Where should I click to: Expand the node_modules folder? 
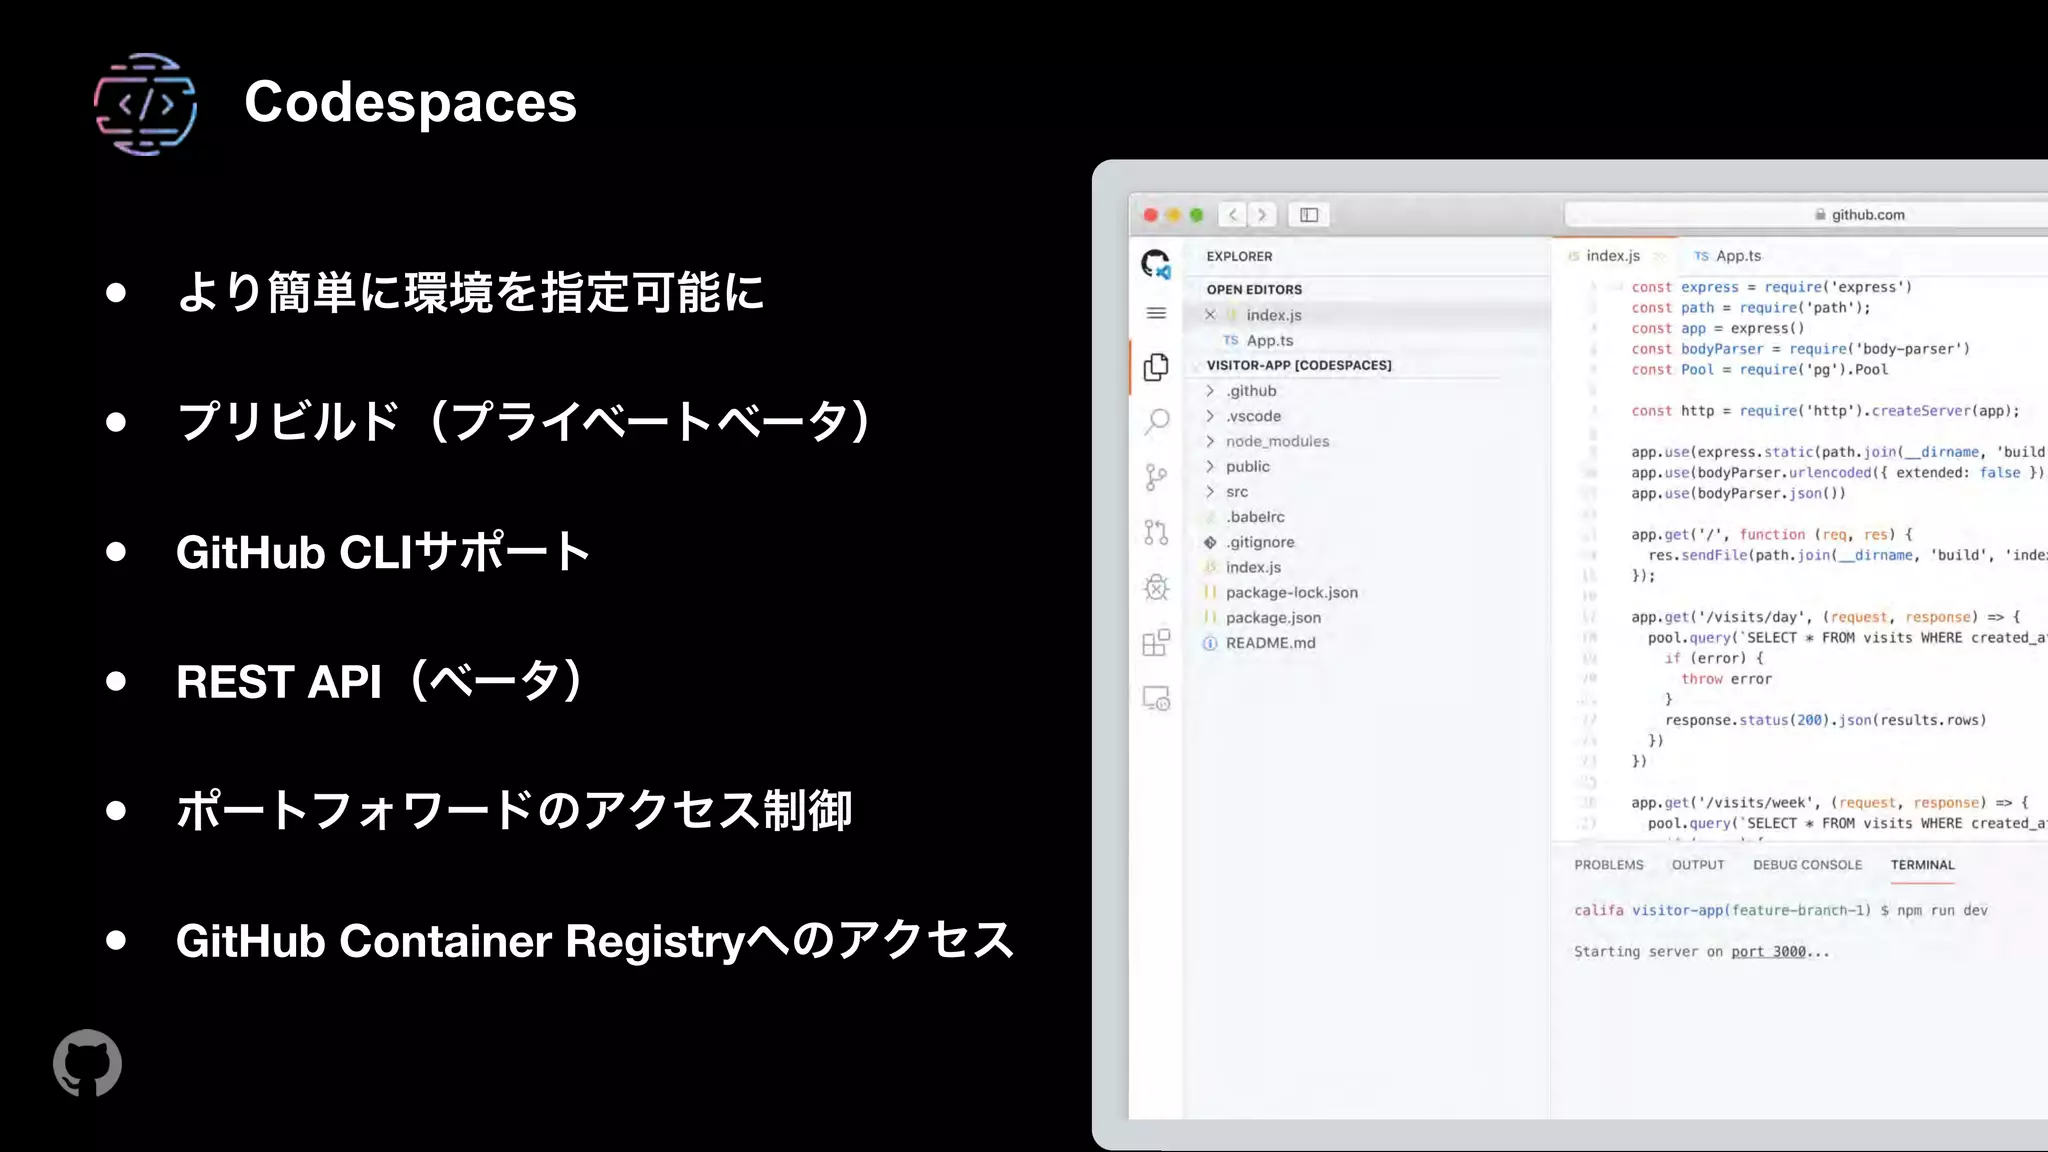coord(1277,441)
